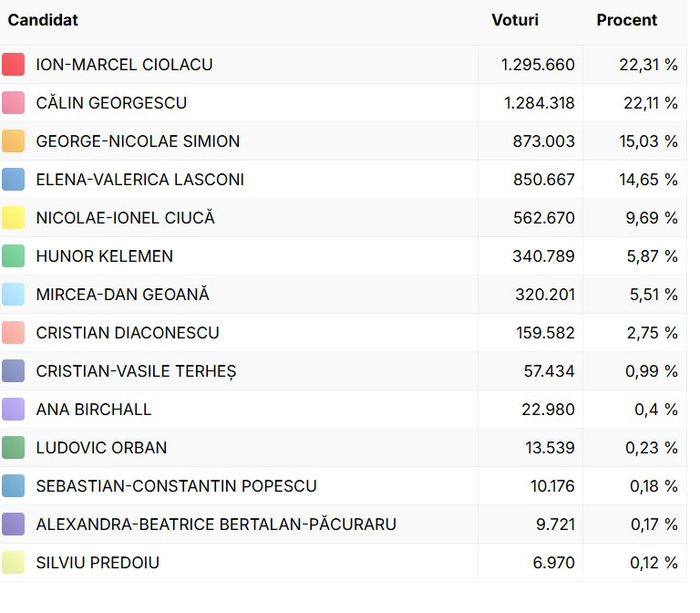Click the orange swatch for George-Nicolae Simion
Viewport: 700px width, 613px height.
[x=13, y=141]
